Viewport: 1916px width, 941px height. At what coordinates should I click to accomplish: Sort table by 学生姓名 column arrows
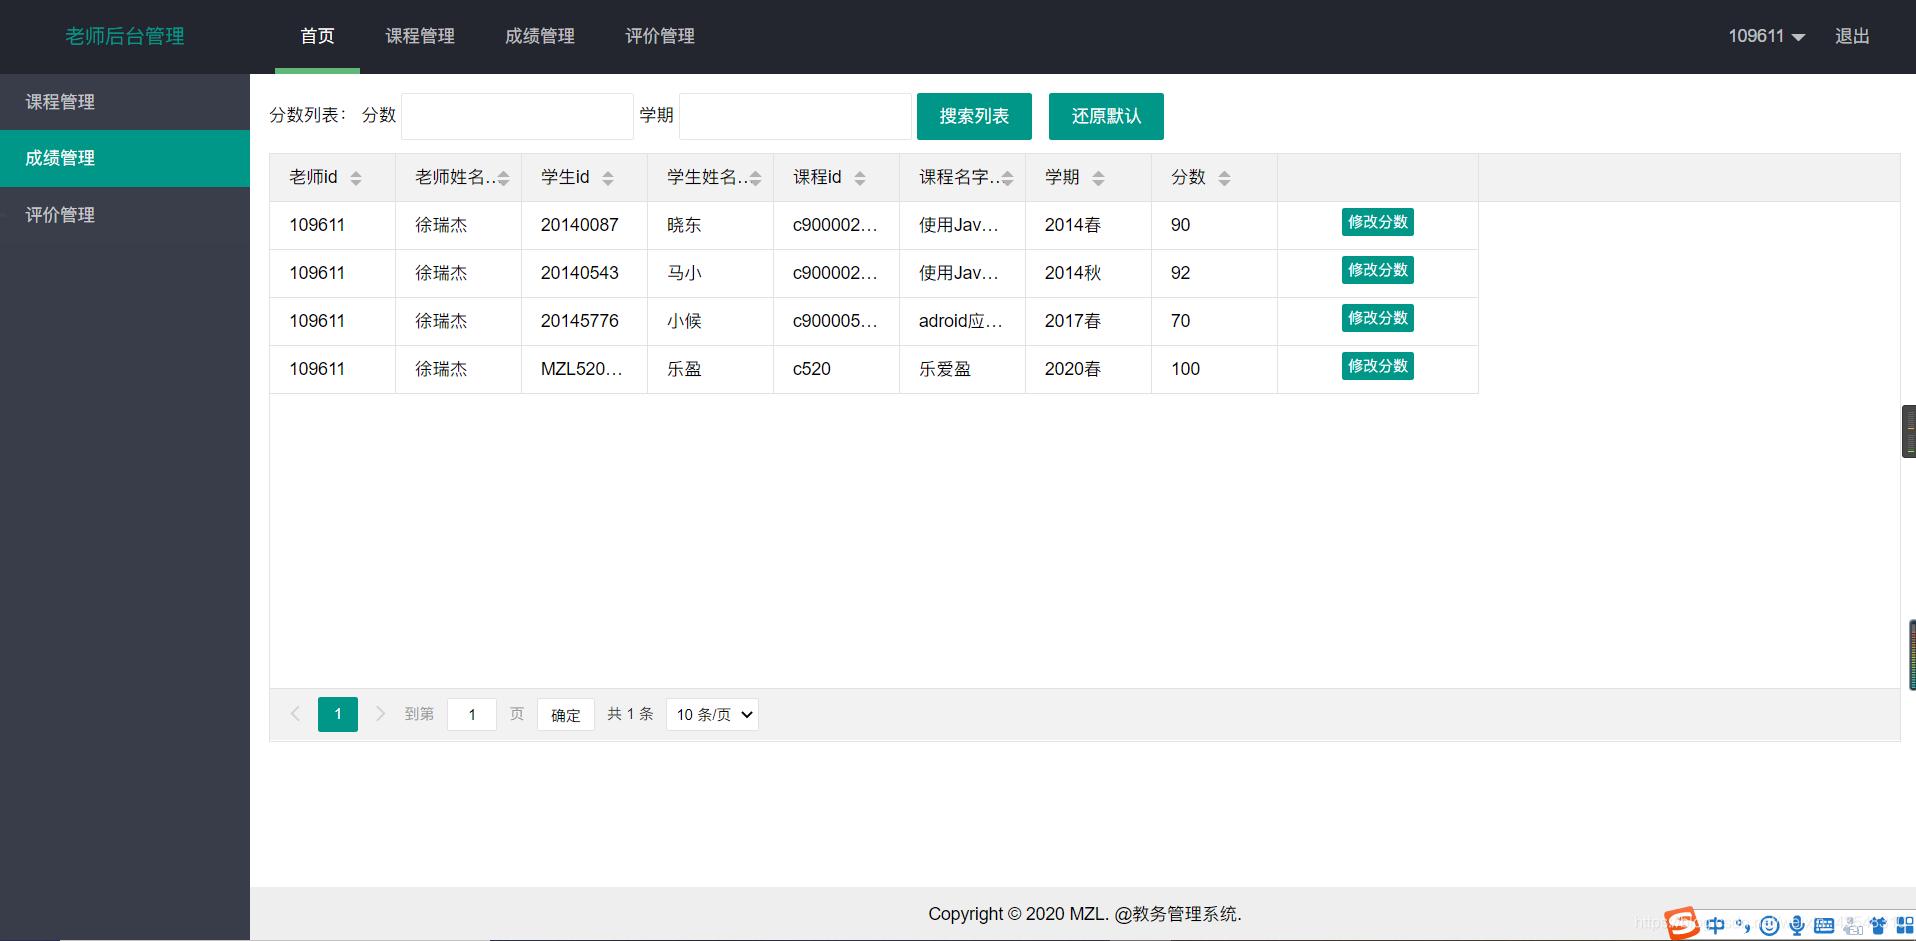[756, 178]
